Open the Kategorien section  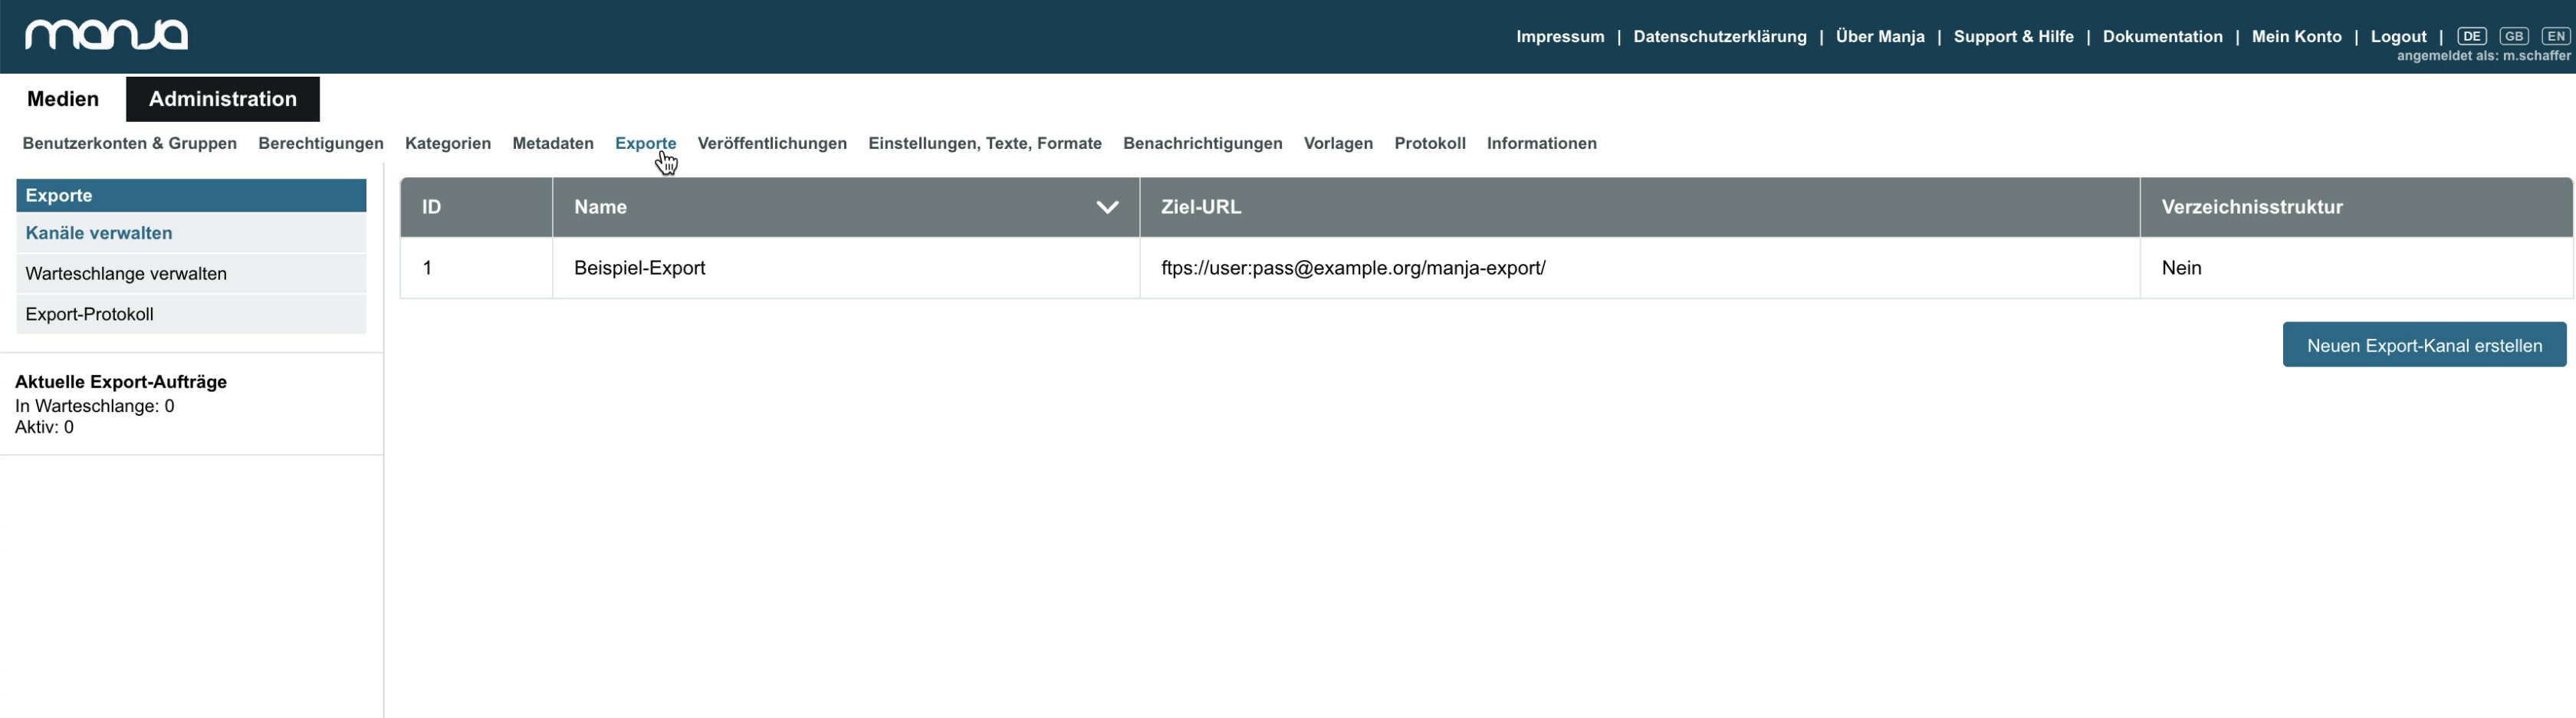coord(448,143)
